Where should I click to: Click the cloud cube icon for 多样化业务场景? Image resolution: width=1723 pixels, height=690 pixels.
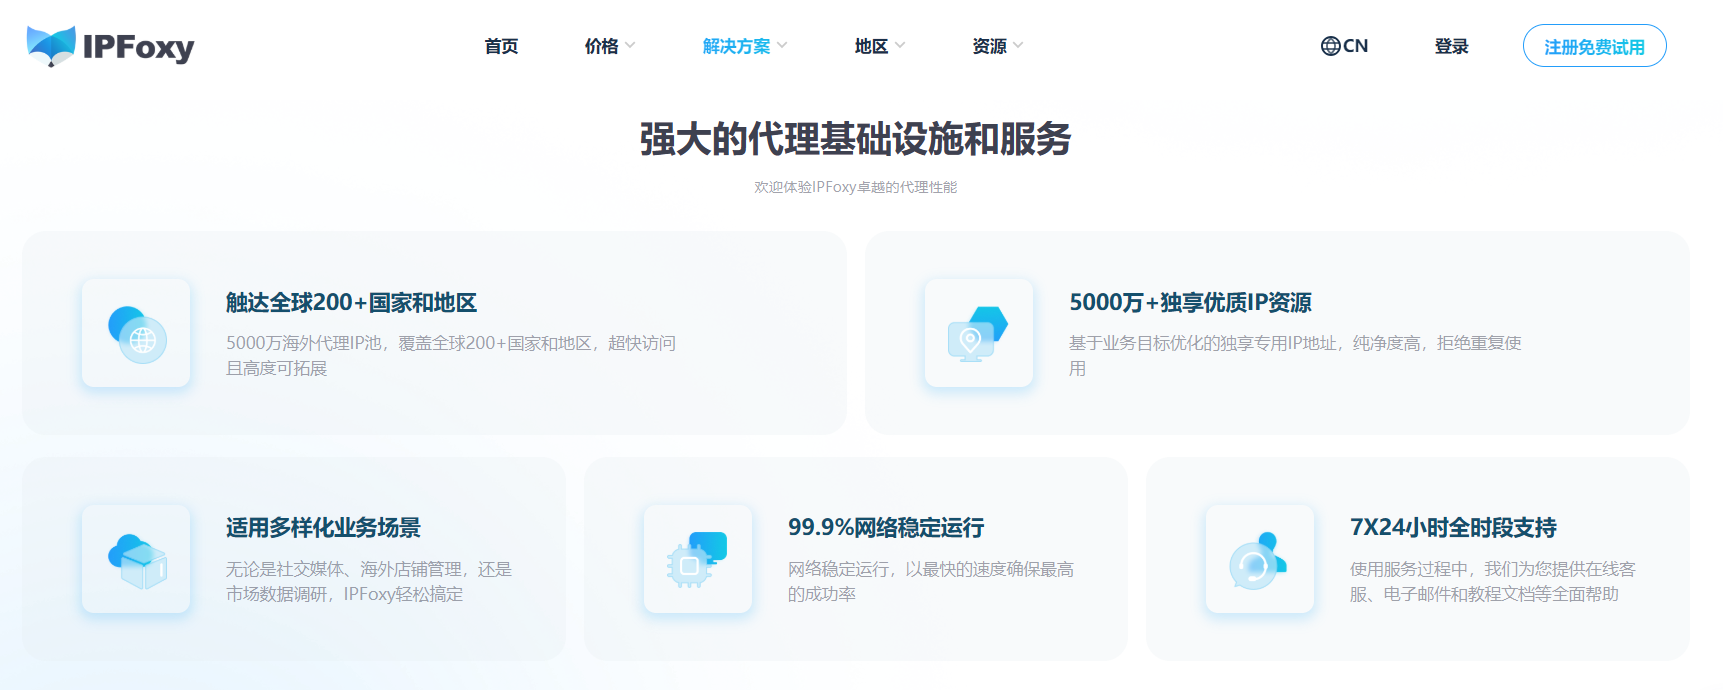coord(137,560)
